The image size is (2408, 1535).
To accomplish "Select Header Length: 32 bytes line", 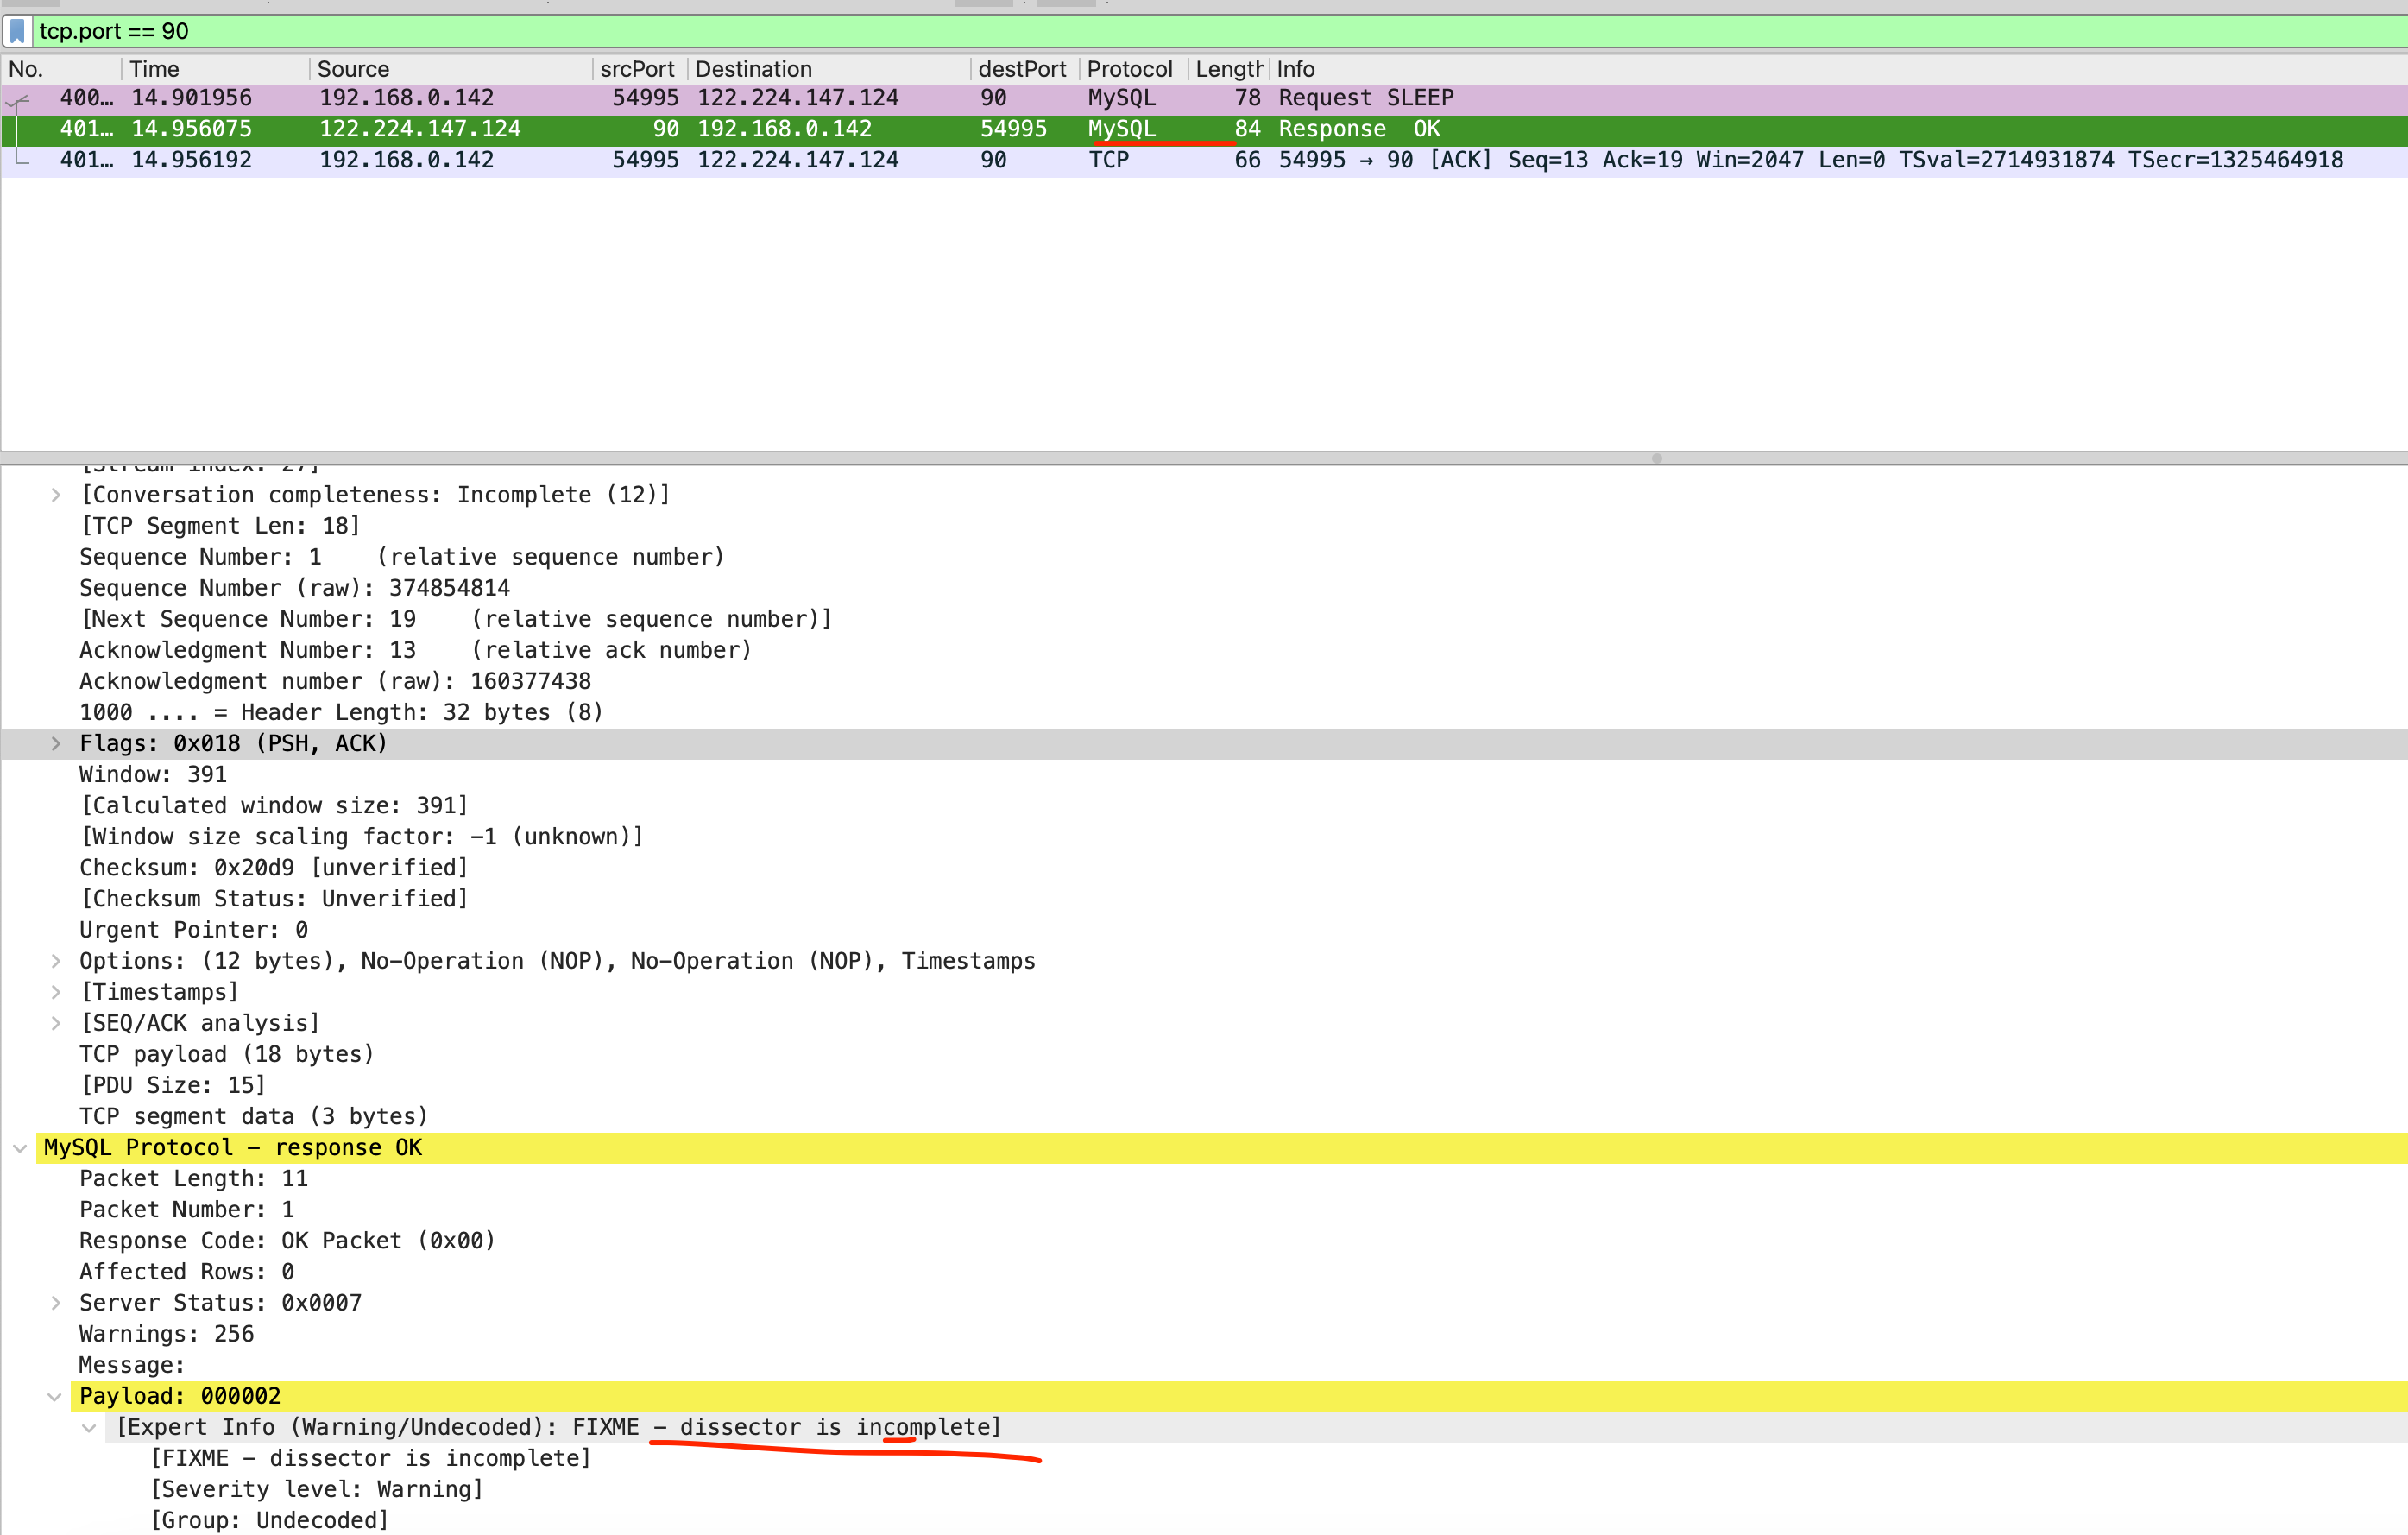I will tap(342, 712).
